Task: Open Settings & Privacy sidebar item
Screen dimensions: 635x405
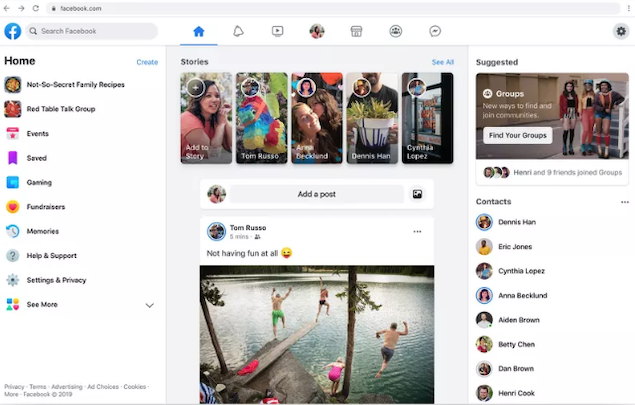Action: click(x=56, y=280)
